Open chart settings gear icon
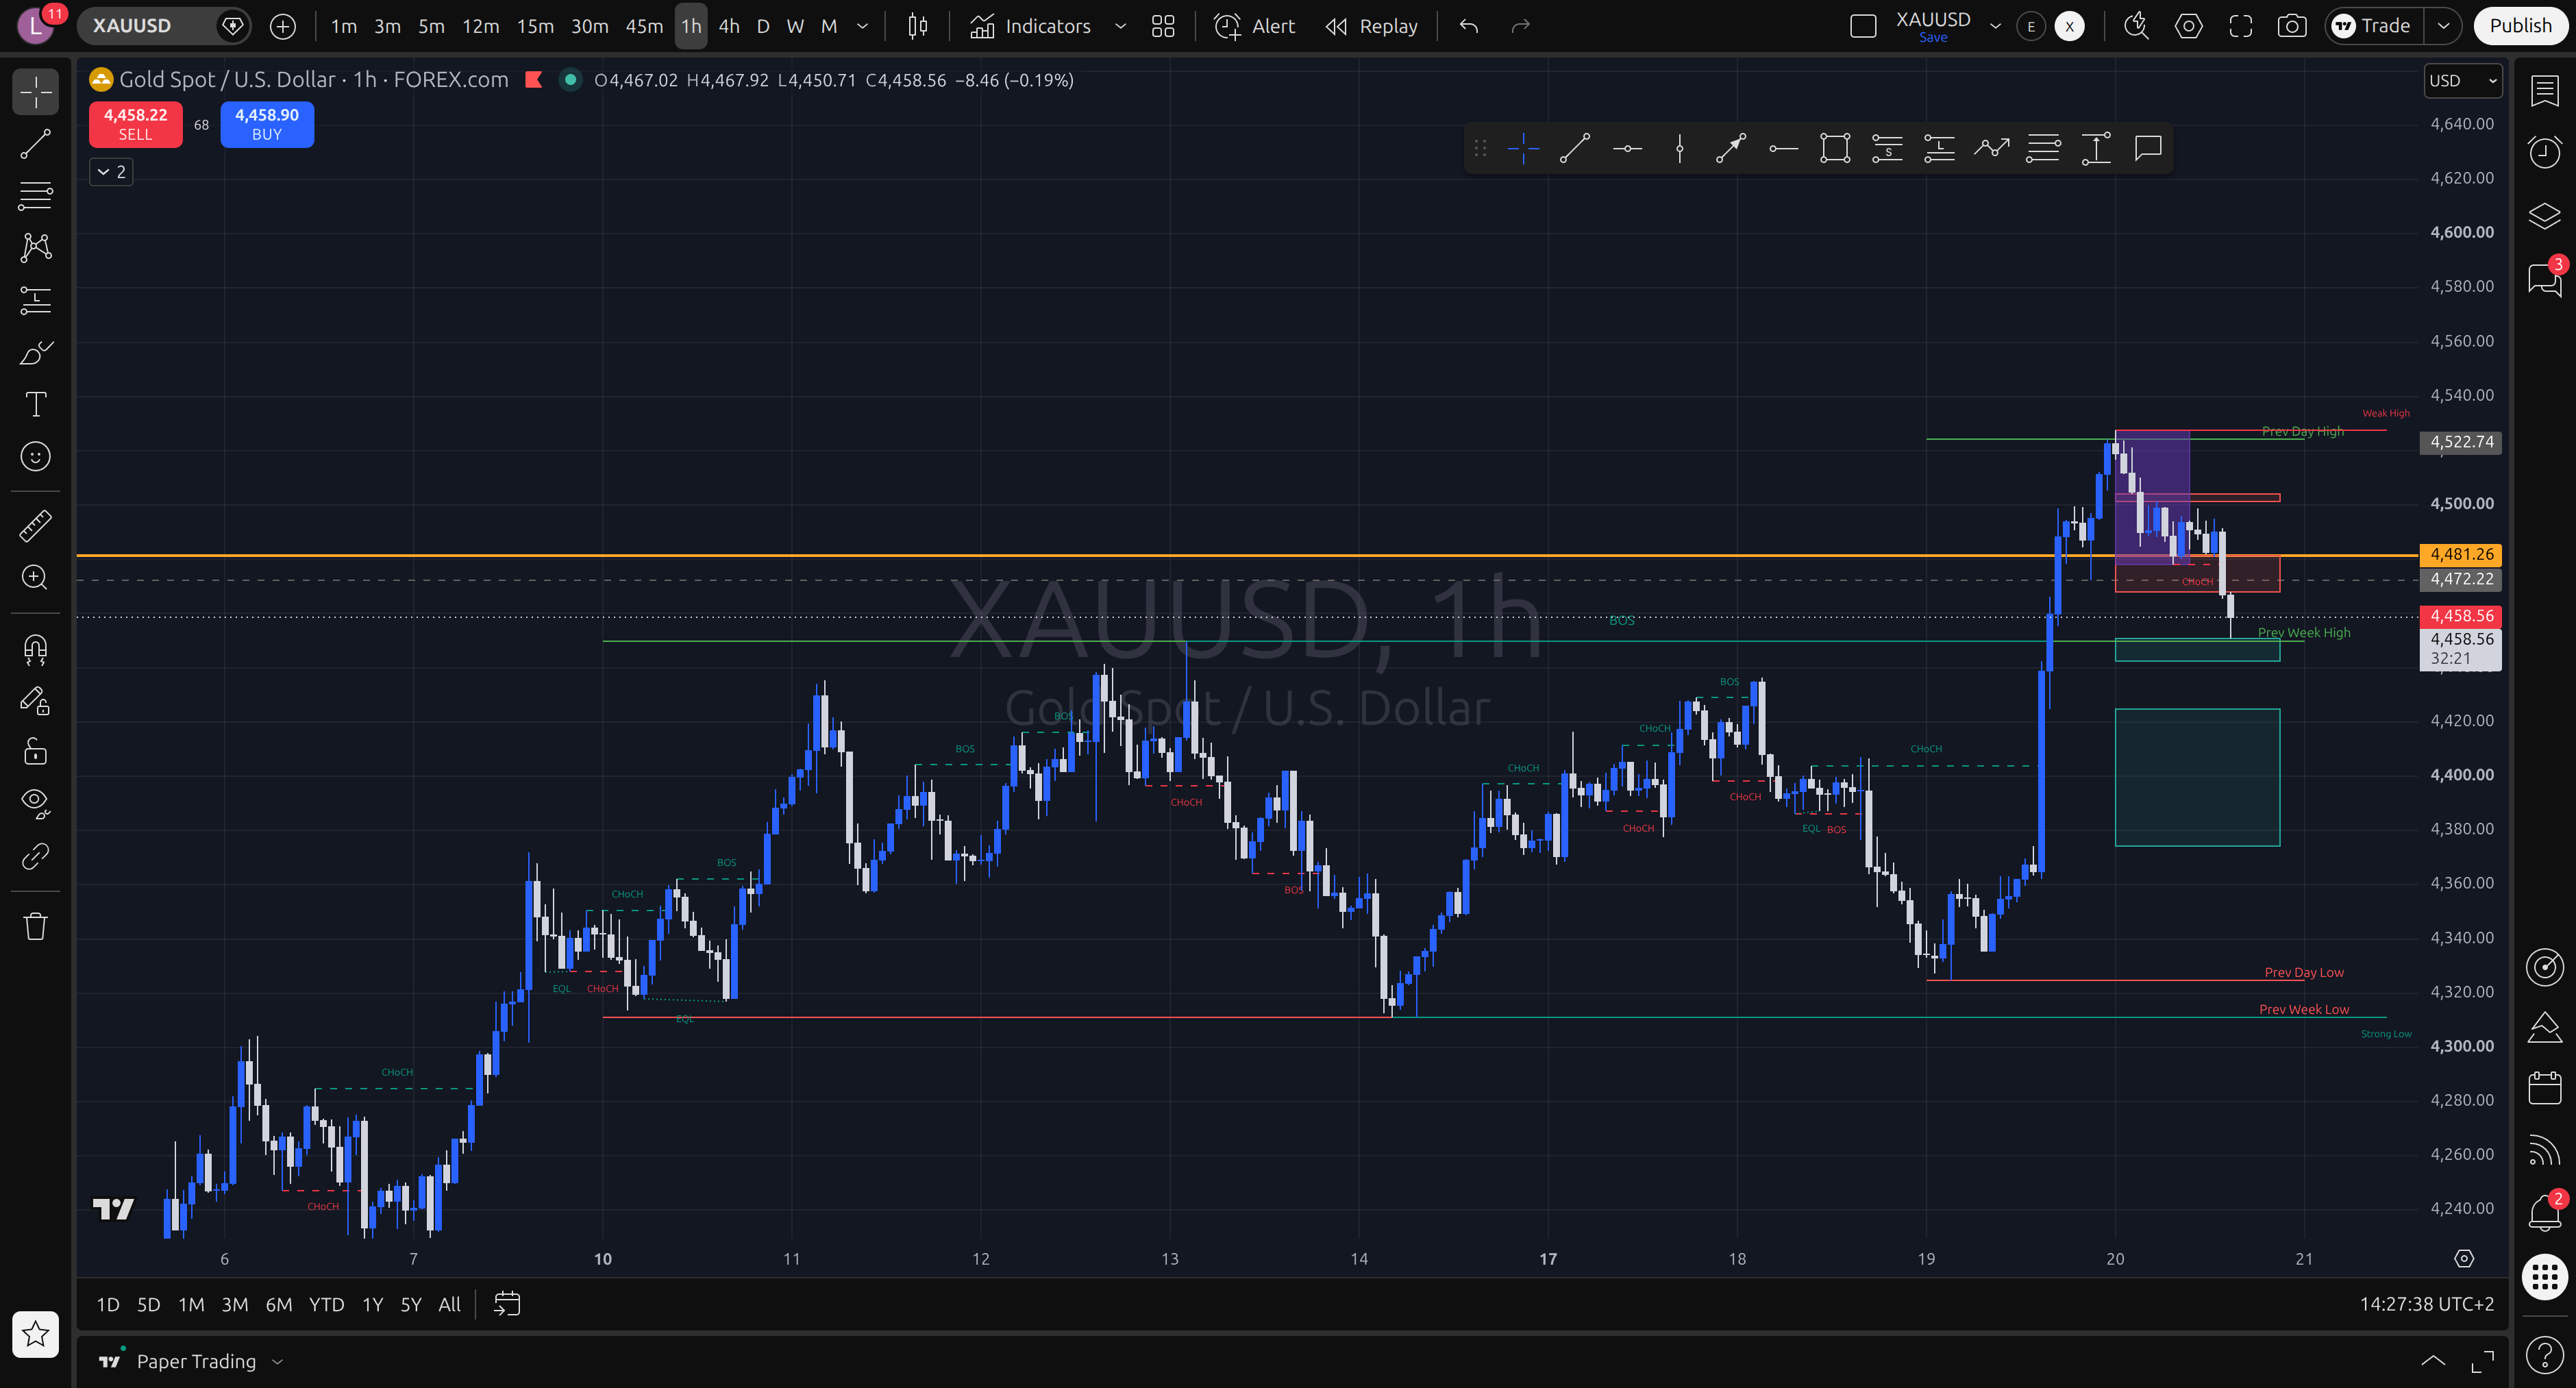Image resolution: width=2576 pixels, height=1388 pixels. (2189, 26)
